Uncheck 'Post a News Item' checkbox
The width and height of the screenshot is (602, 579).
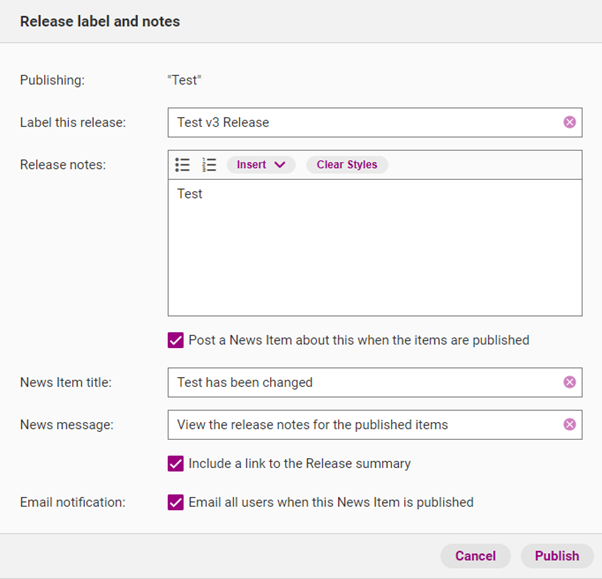[176, 340]
